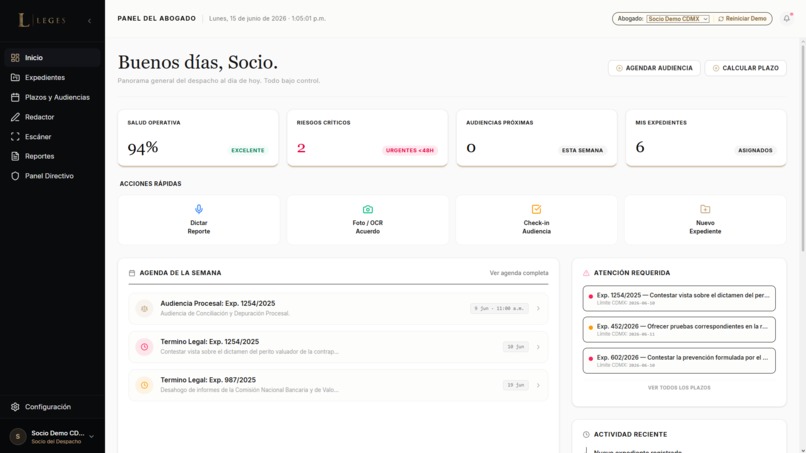Viewport: 806px width, 453px height.
Task: Open alert Exp. 602/2026 Contestar la prevención
Action: pyautogui.click(x=679, y=360)
